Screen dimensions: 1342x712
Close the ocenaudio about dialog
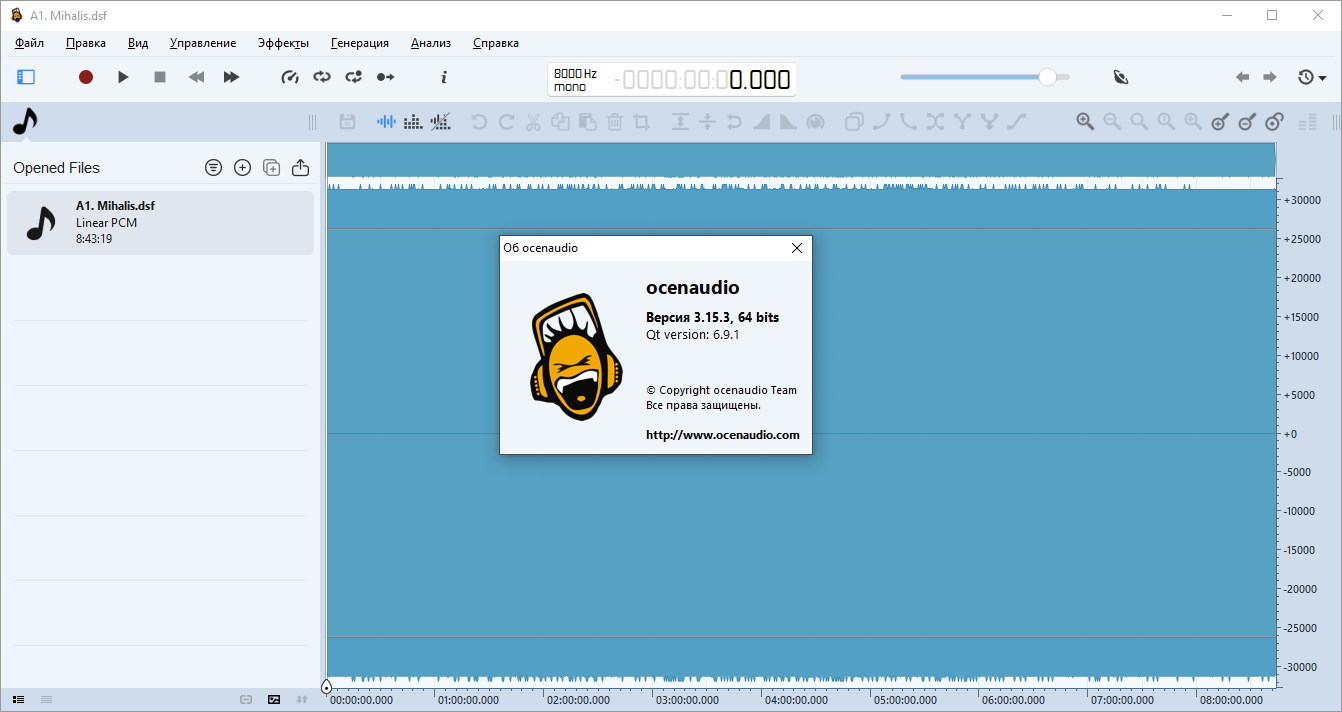click(x=797, y=248)
